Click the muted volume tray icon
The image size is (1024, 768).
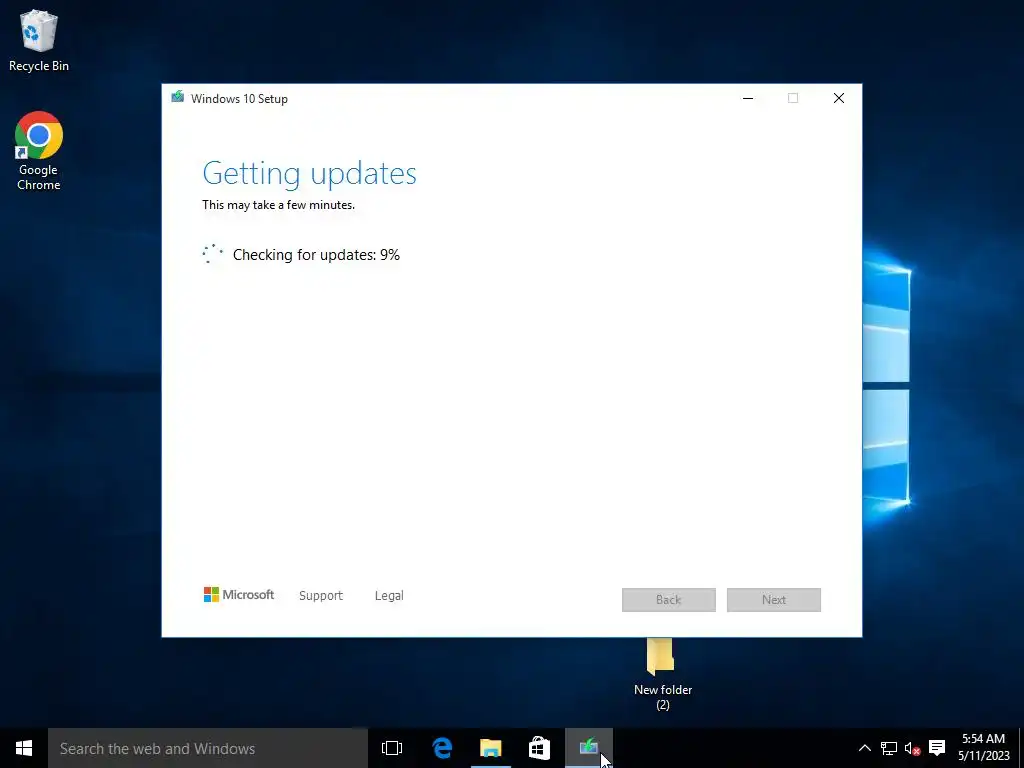pos(912,748)
